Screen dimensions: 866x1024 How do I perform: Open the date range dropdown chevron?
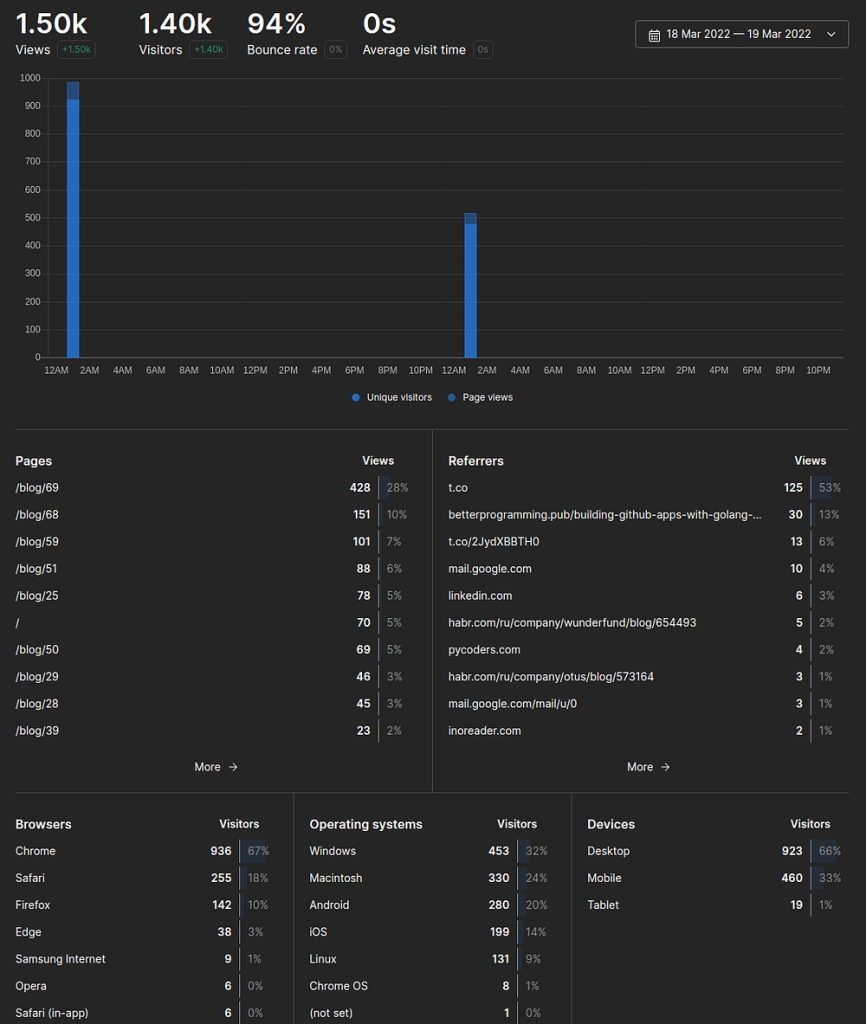tap(830, 34)
